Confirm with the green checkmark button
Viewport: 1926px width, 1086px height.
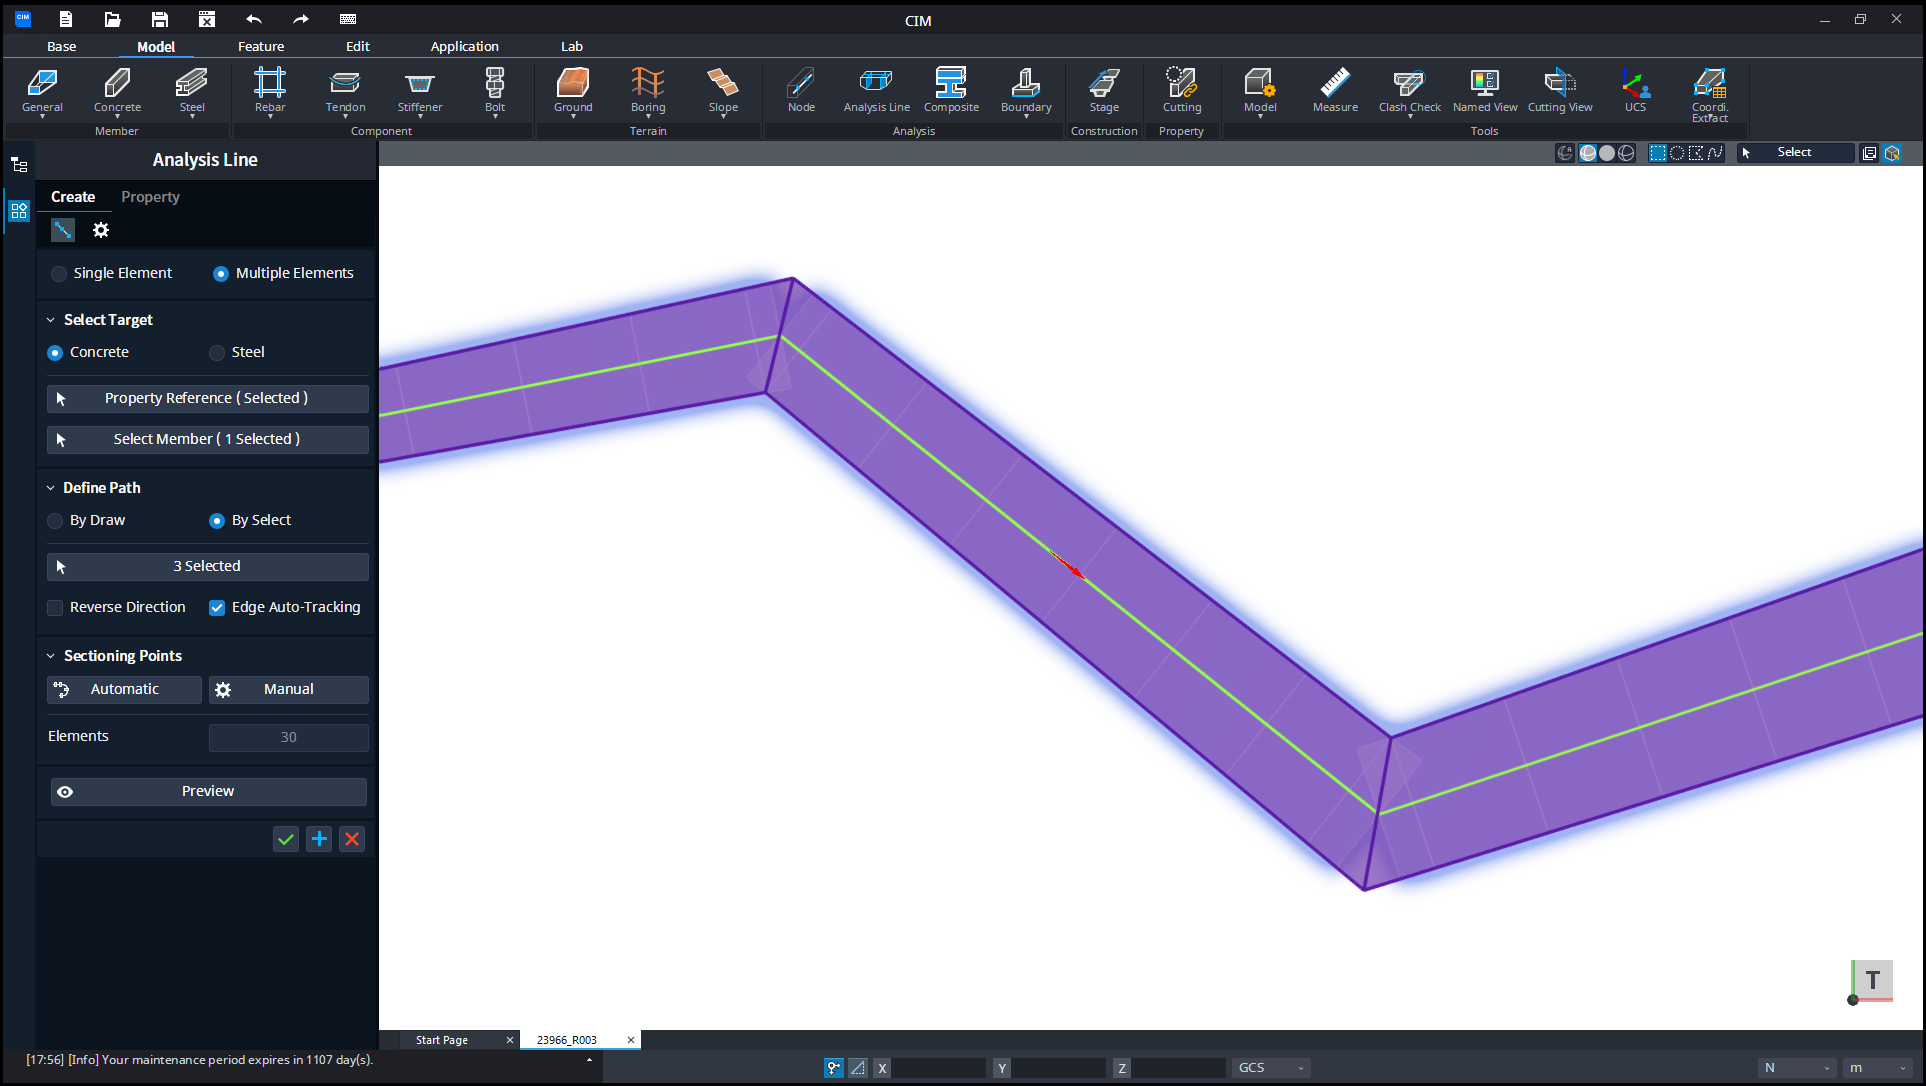[286, 840]
